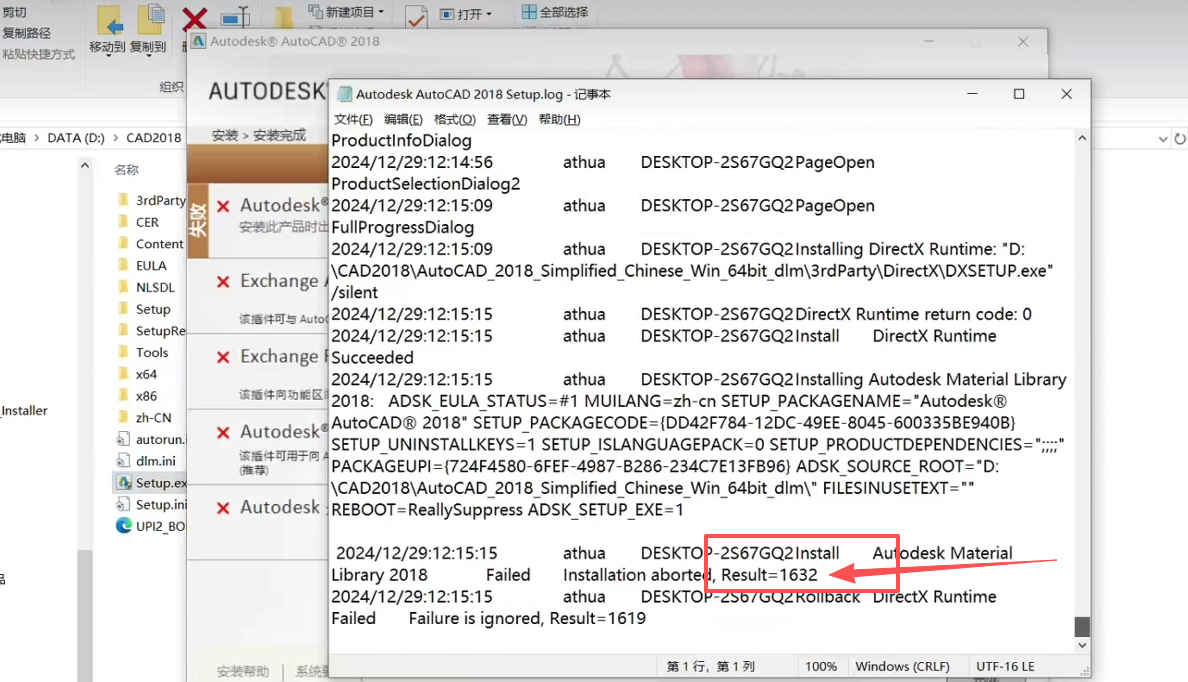The width and height of the screenshot is (1188, 682).
Task: Expand the Move to dropdown arrow
Action: [x=108, y=58]
